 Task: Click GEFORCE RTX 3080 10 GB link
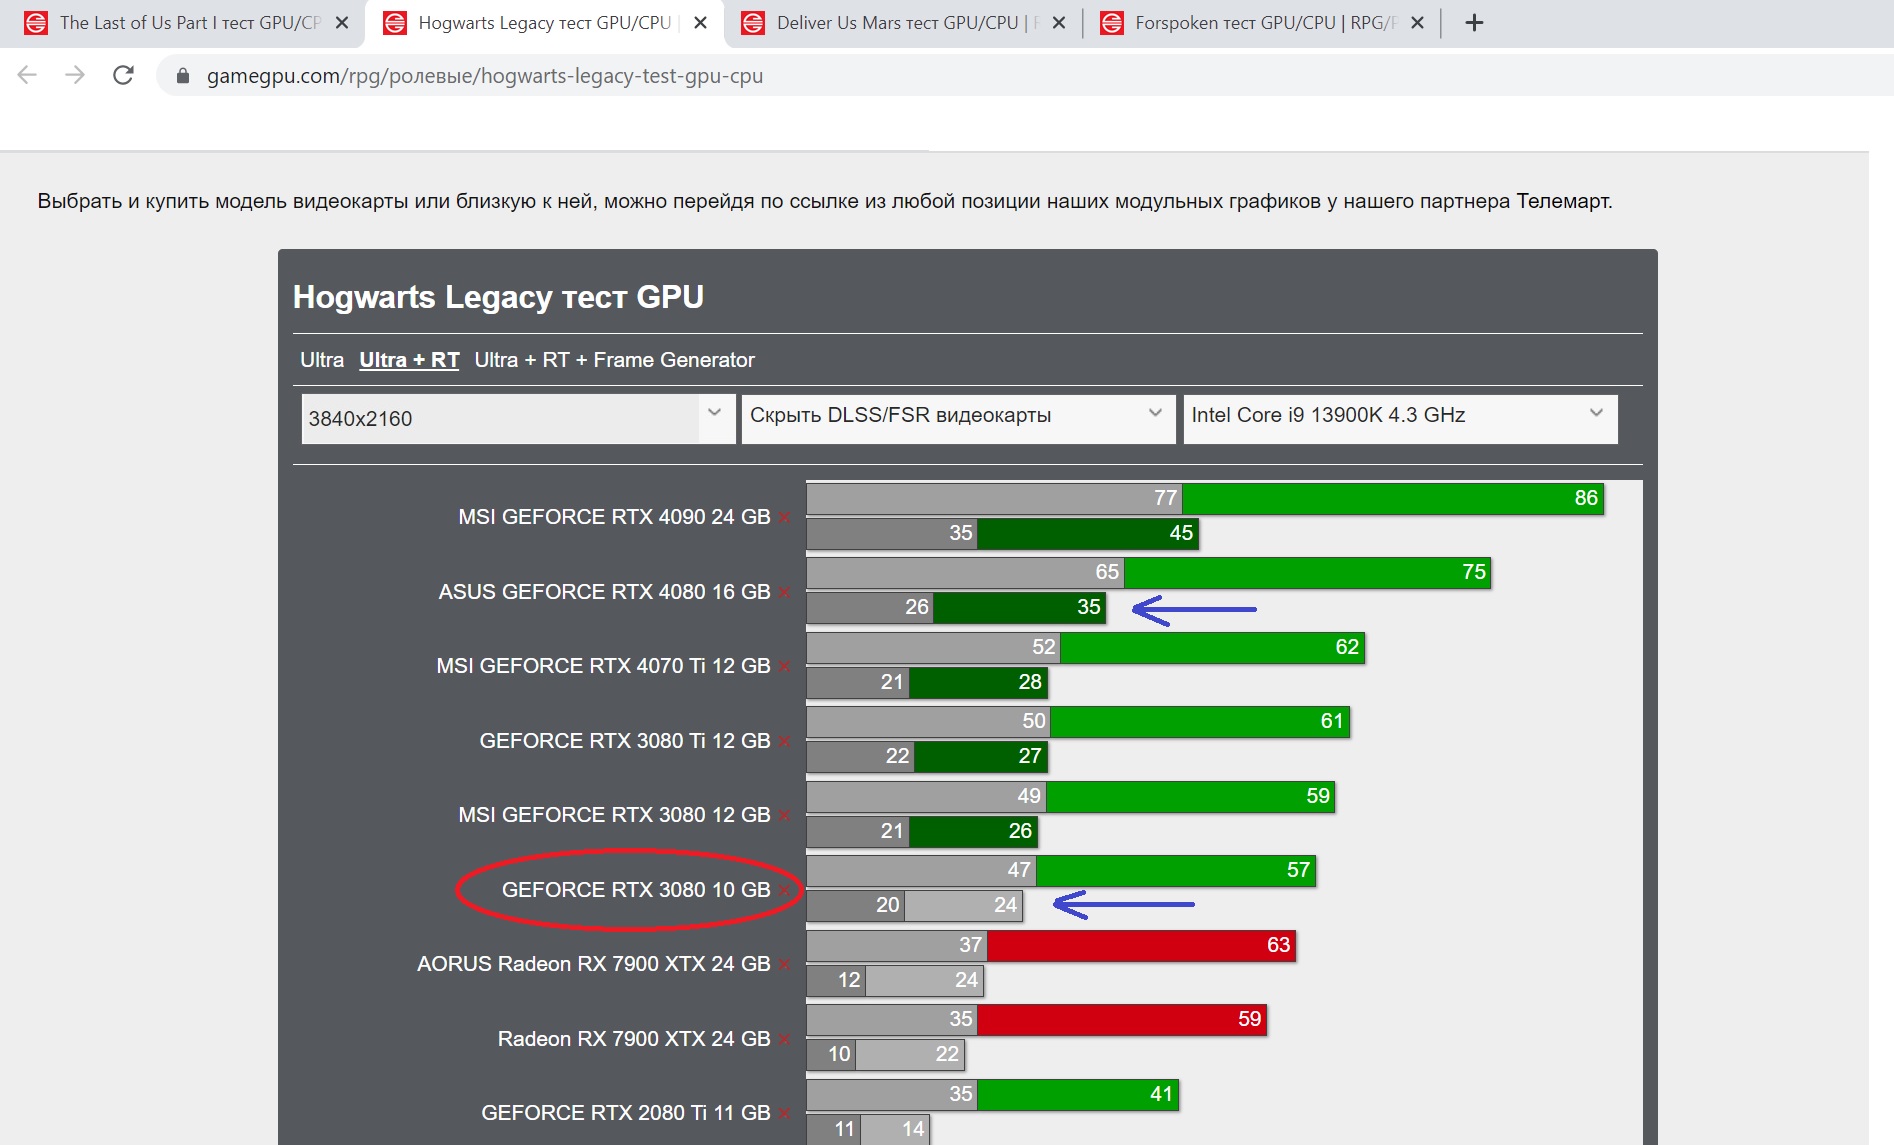[636, 890]
